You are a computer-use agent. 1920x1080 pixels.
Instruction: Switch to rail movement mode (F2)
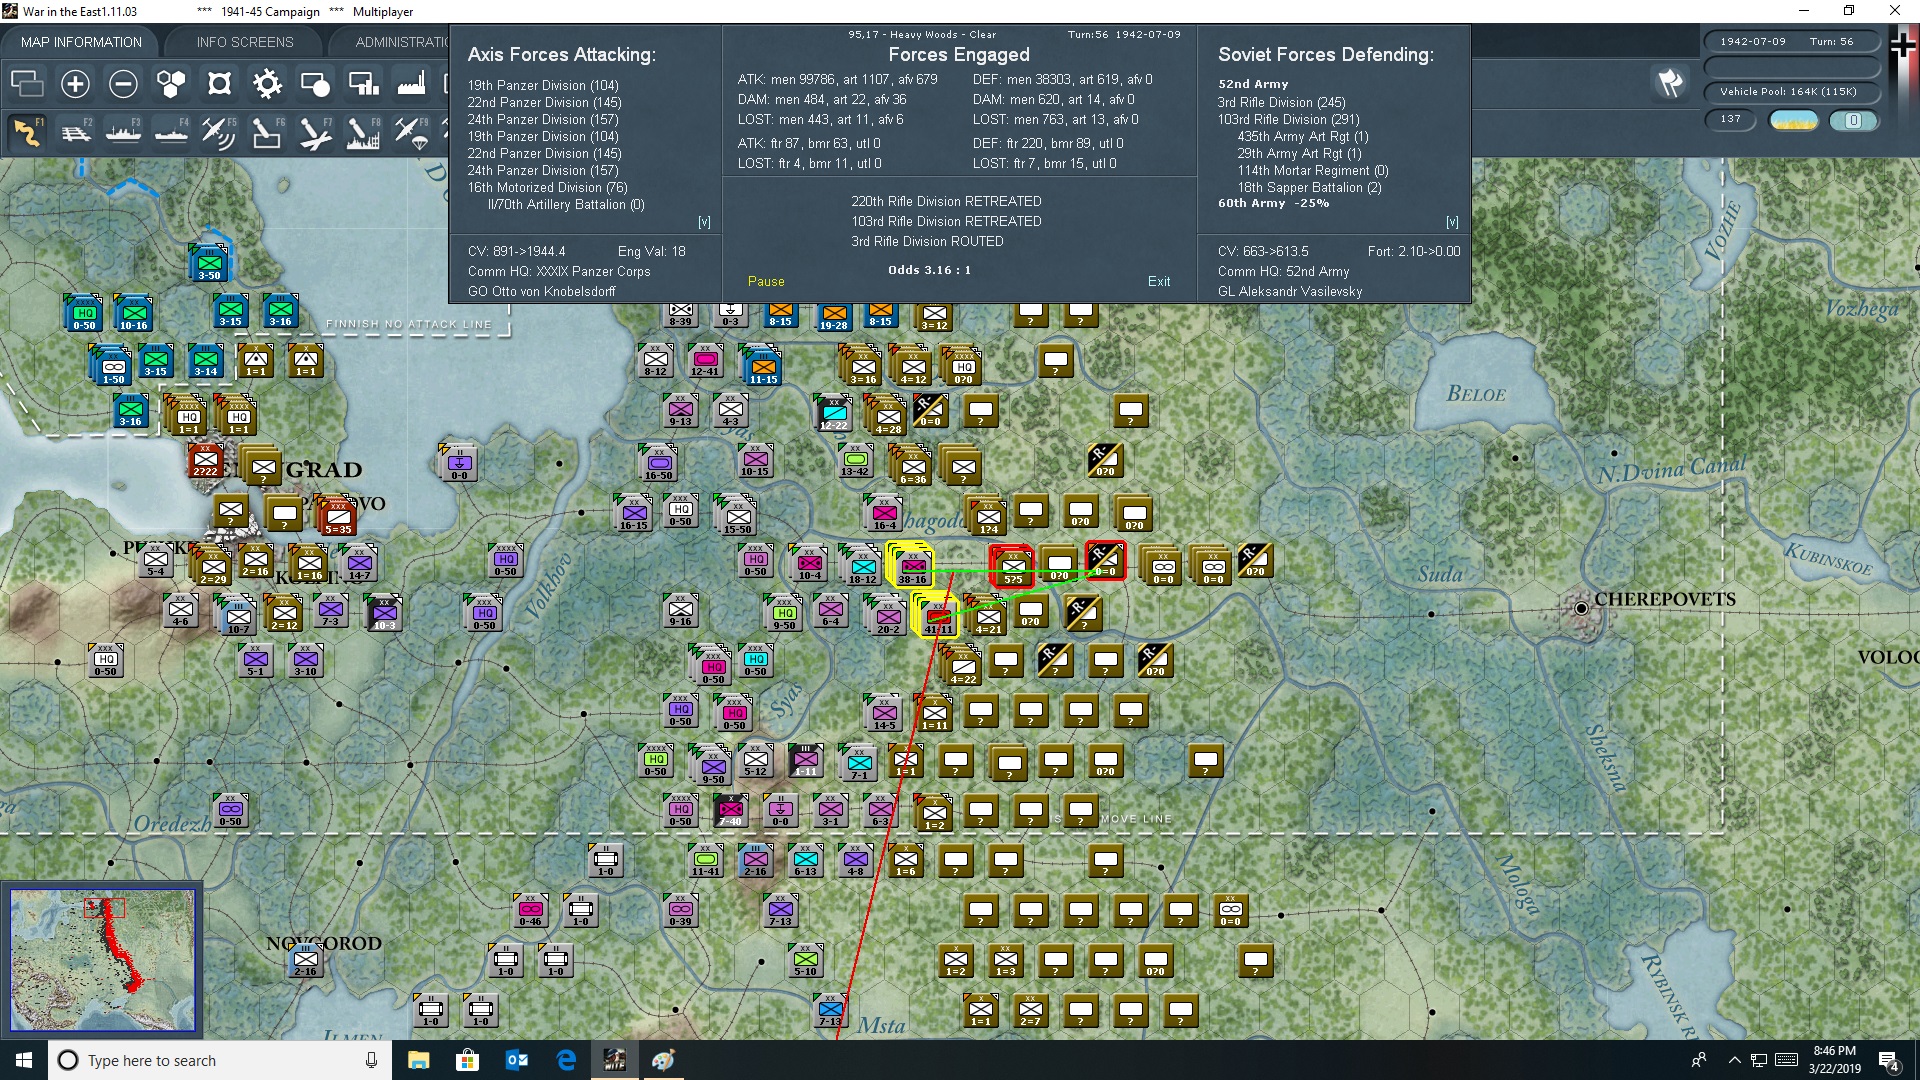pyautogui.click(x=75, y=133)
